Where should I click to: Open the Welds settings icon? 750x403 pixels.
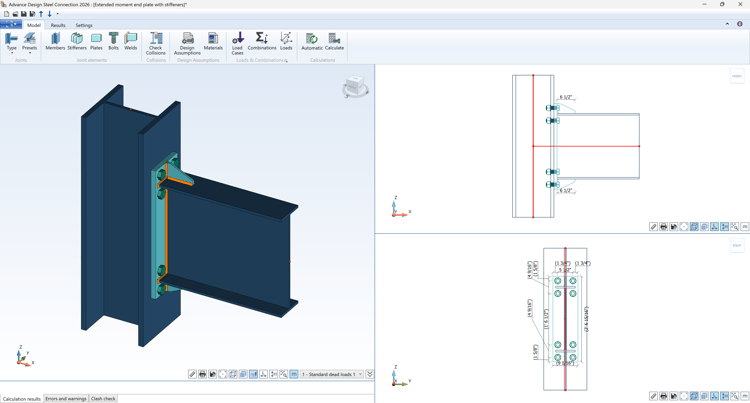(131, 41)
